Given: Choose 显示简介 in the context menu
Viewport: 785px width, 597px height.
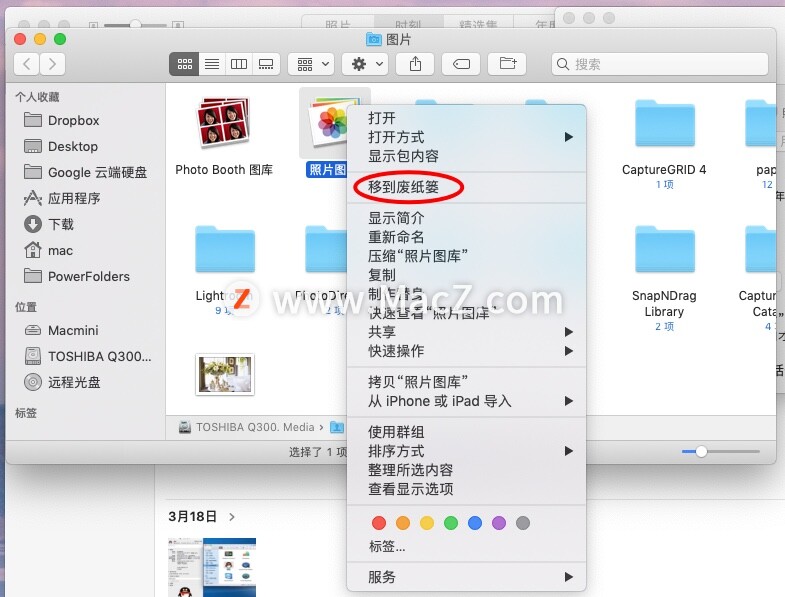Looking at the screenshot, I should pos(466,218).
